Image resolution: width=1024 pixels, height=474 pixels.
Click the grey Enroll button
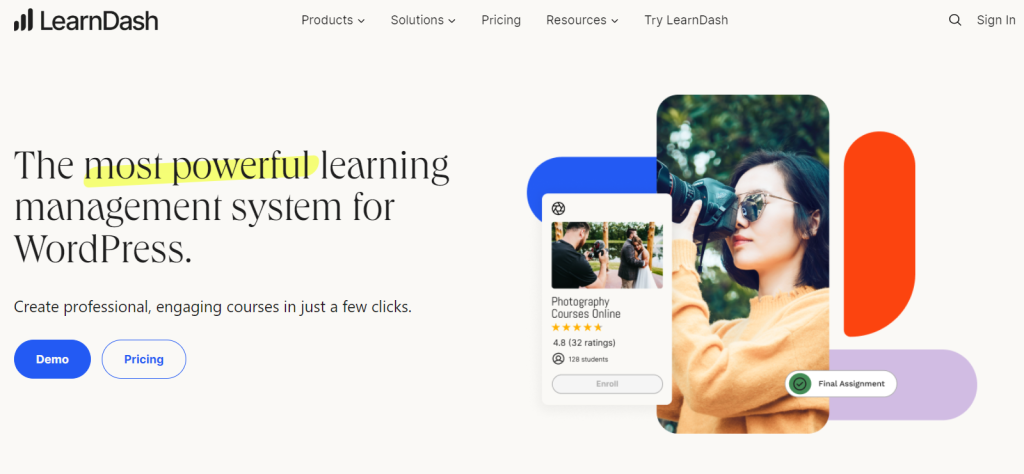pos(607,384)
